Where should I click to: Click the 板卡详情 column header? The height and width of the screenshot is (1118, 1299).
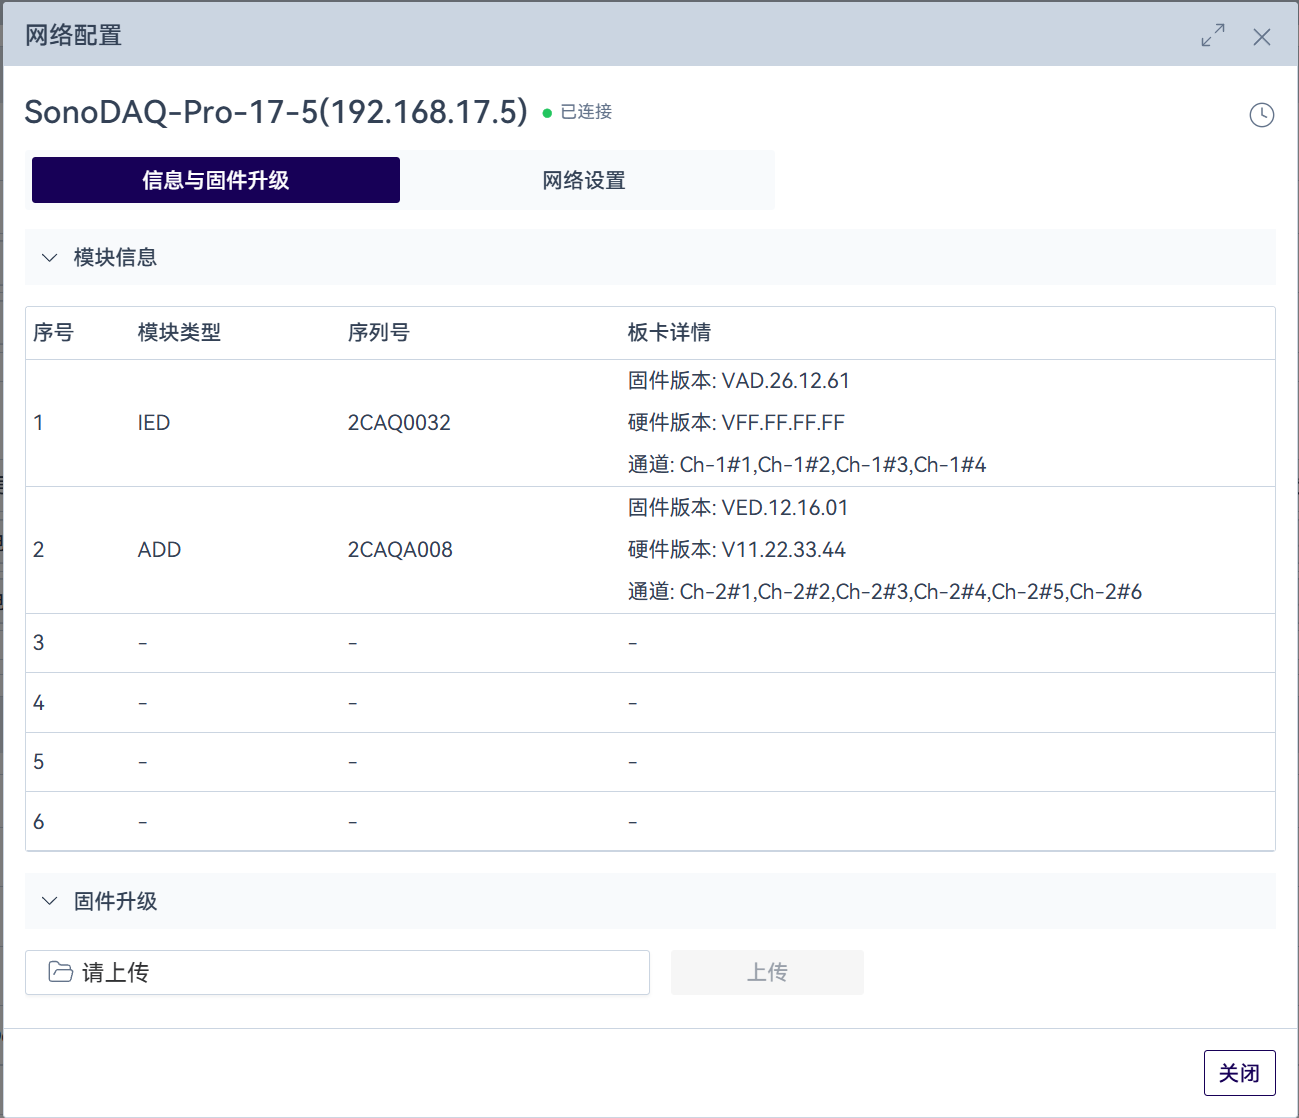669,333
